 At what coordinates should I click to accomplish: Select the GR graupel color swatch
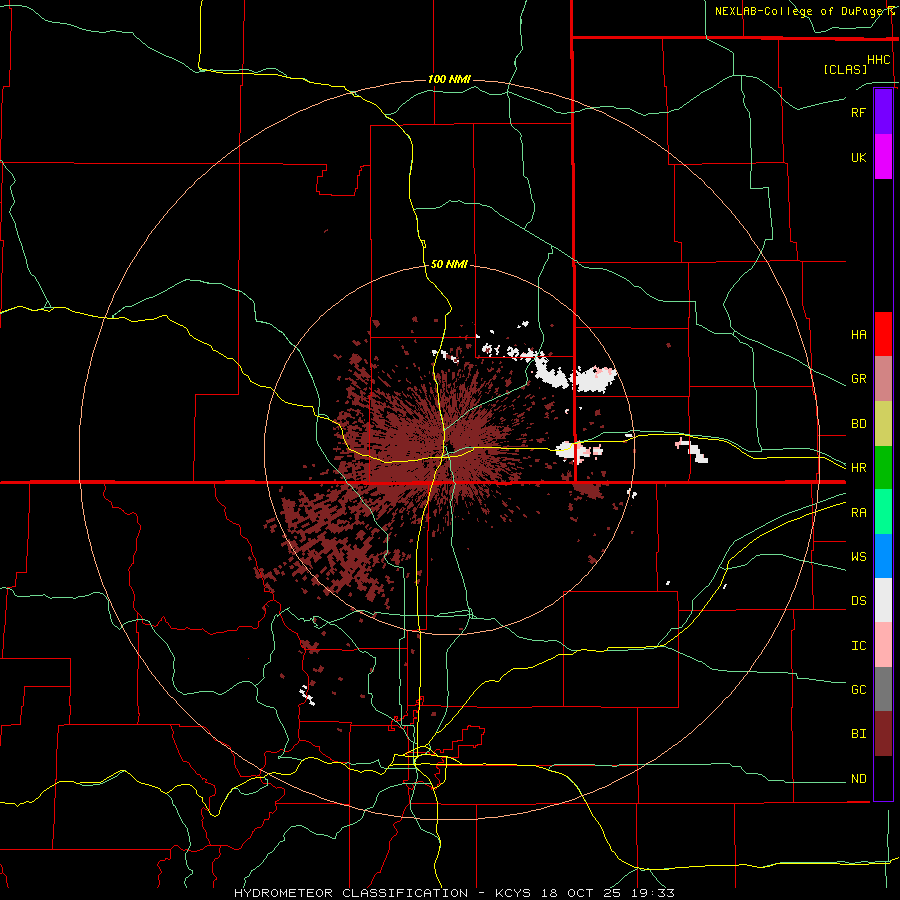pyautogui.click(x=883, y=379)
